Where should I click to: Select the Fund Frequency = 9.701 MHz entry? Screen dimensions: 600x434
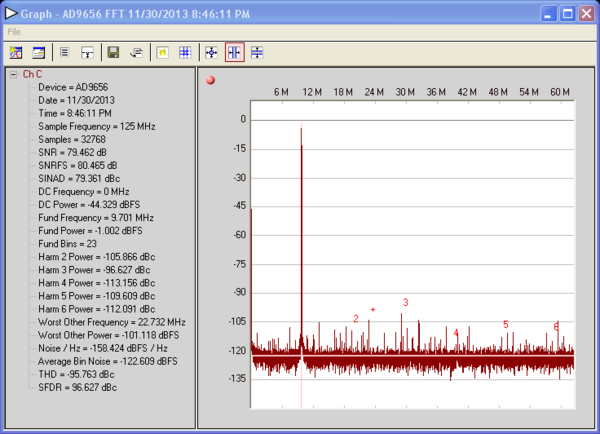click(96, 218)
